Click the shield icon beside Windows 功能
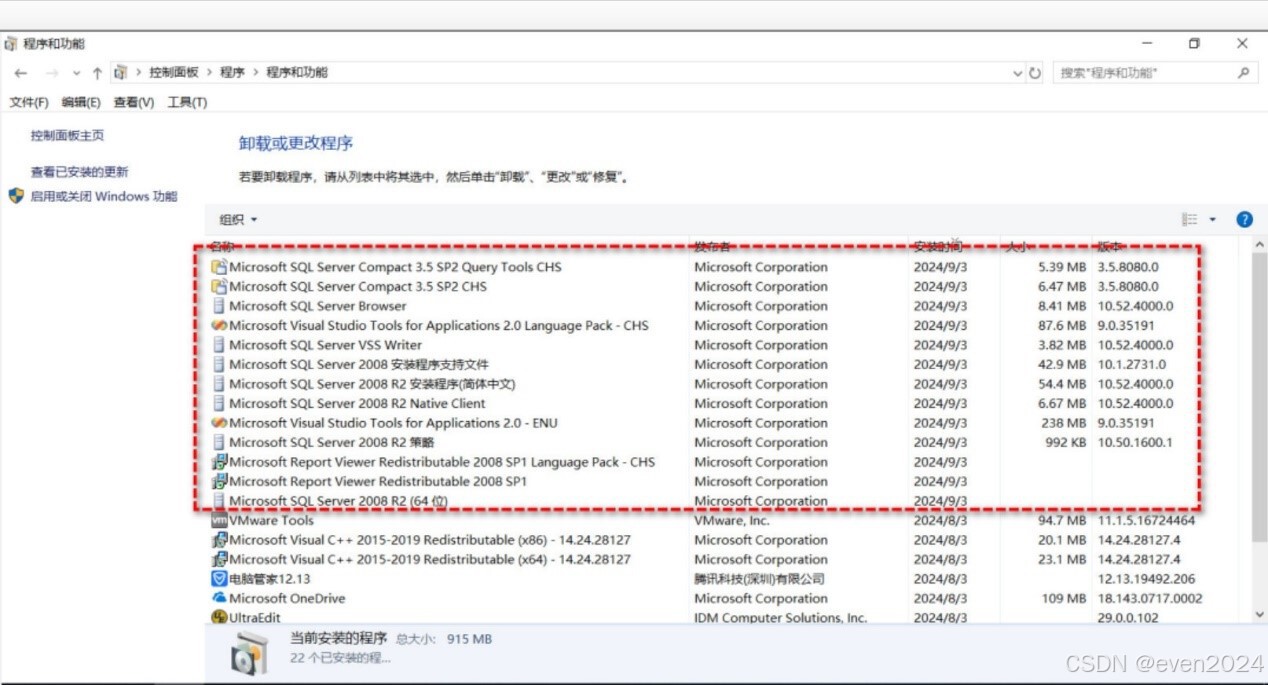1268x685 pixels. 16,196
